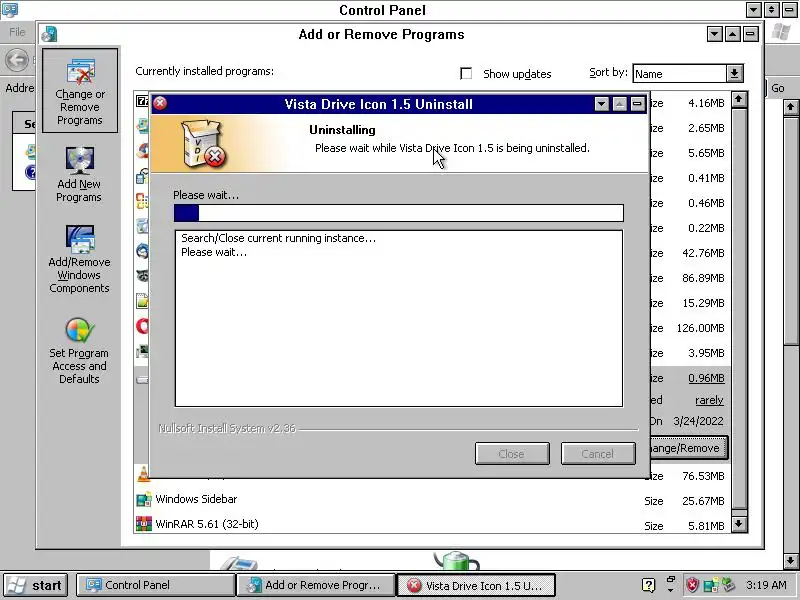The image size is (800, 600).
Task: Click the Back arrow in Control Panel window
Action: 17,60
